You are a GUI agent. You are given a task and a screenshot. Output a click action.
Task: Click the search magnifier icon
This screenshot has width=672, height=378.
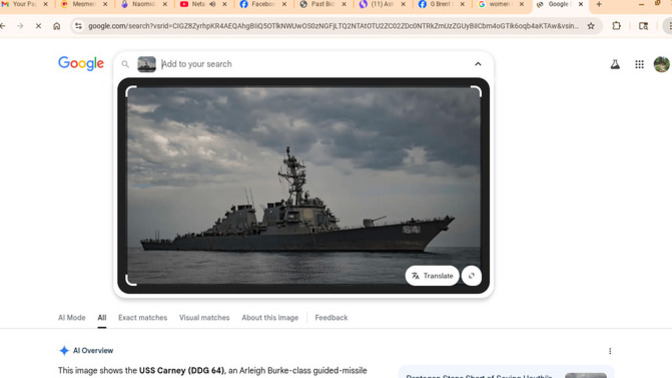(125, 64)
